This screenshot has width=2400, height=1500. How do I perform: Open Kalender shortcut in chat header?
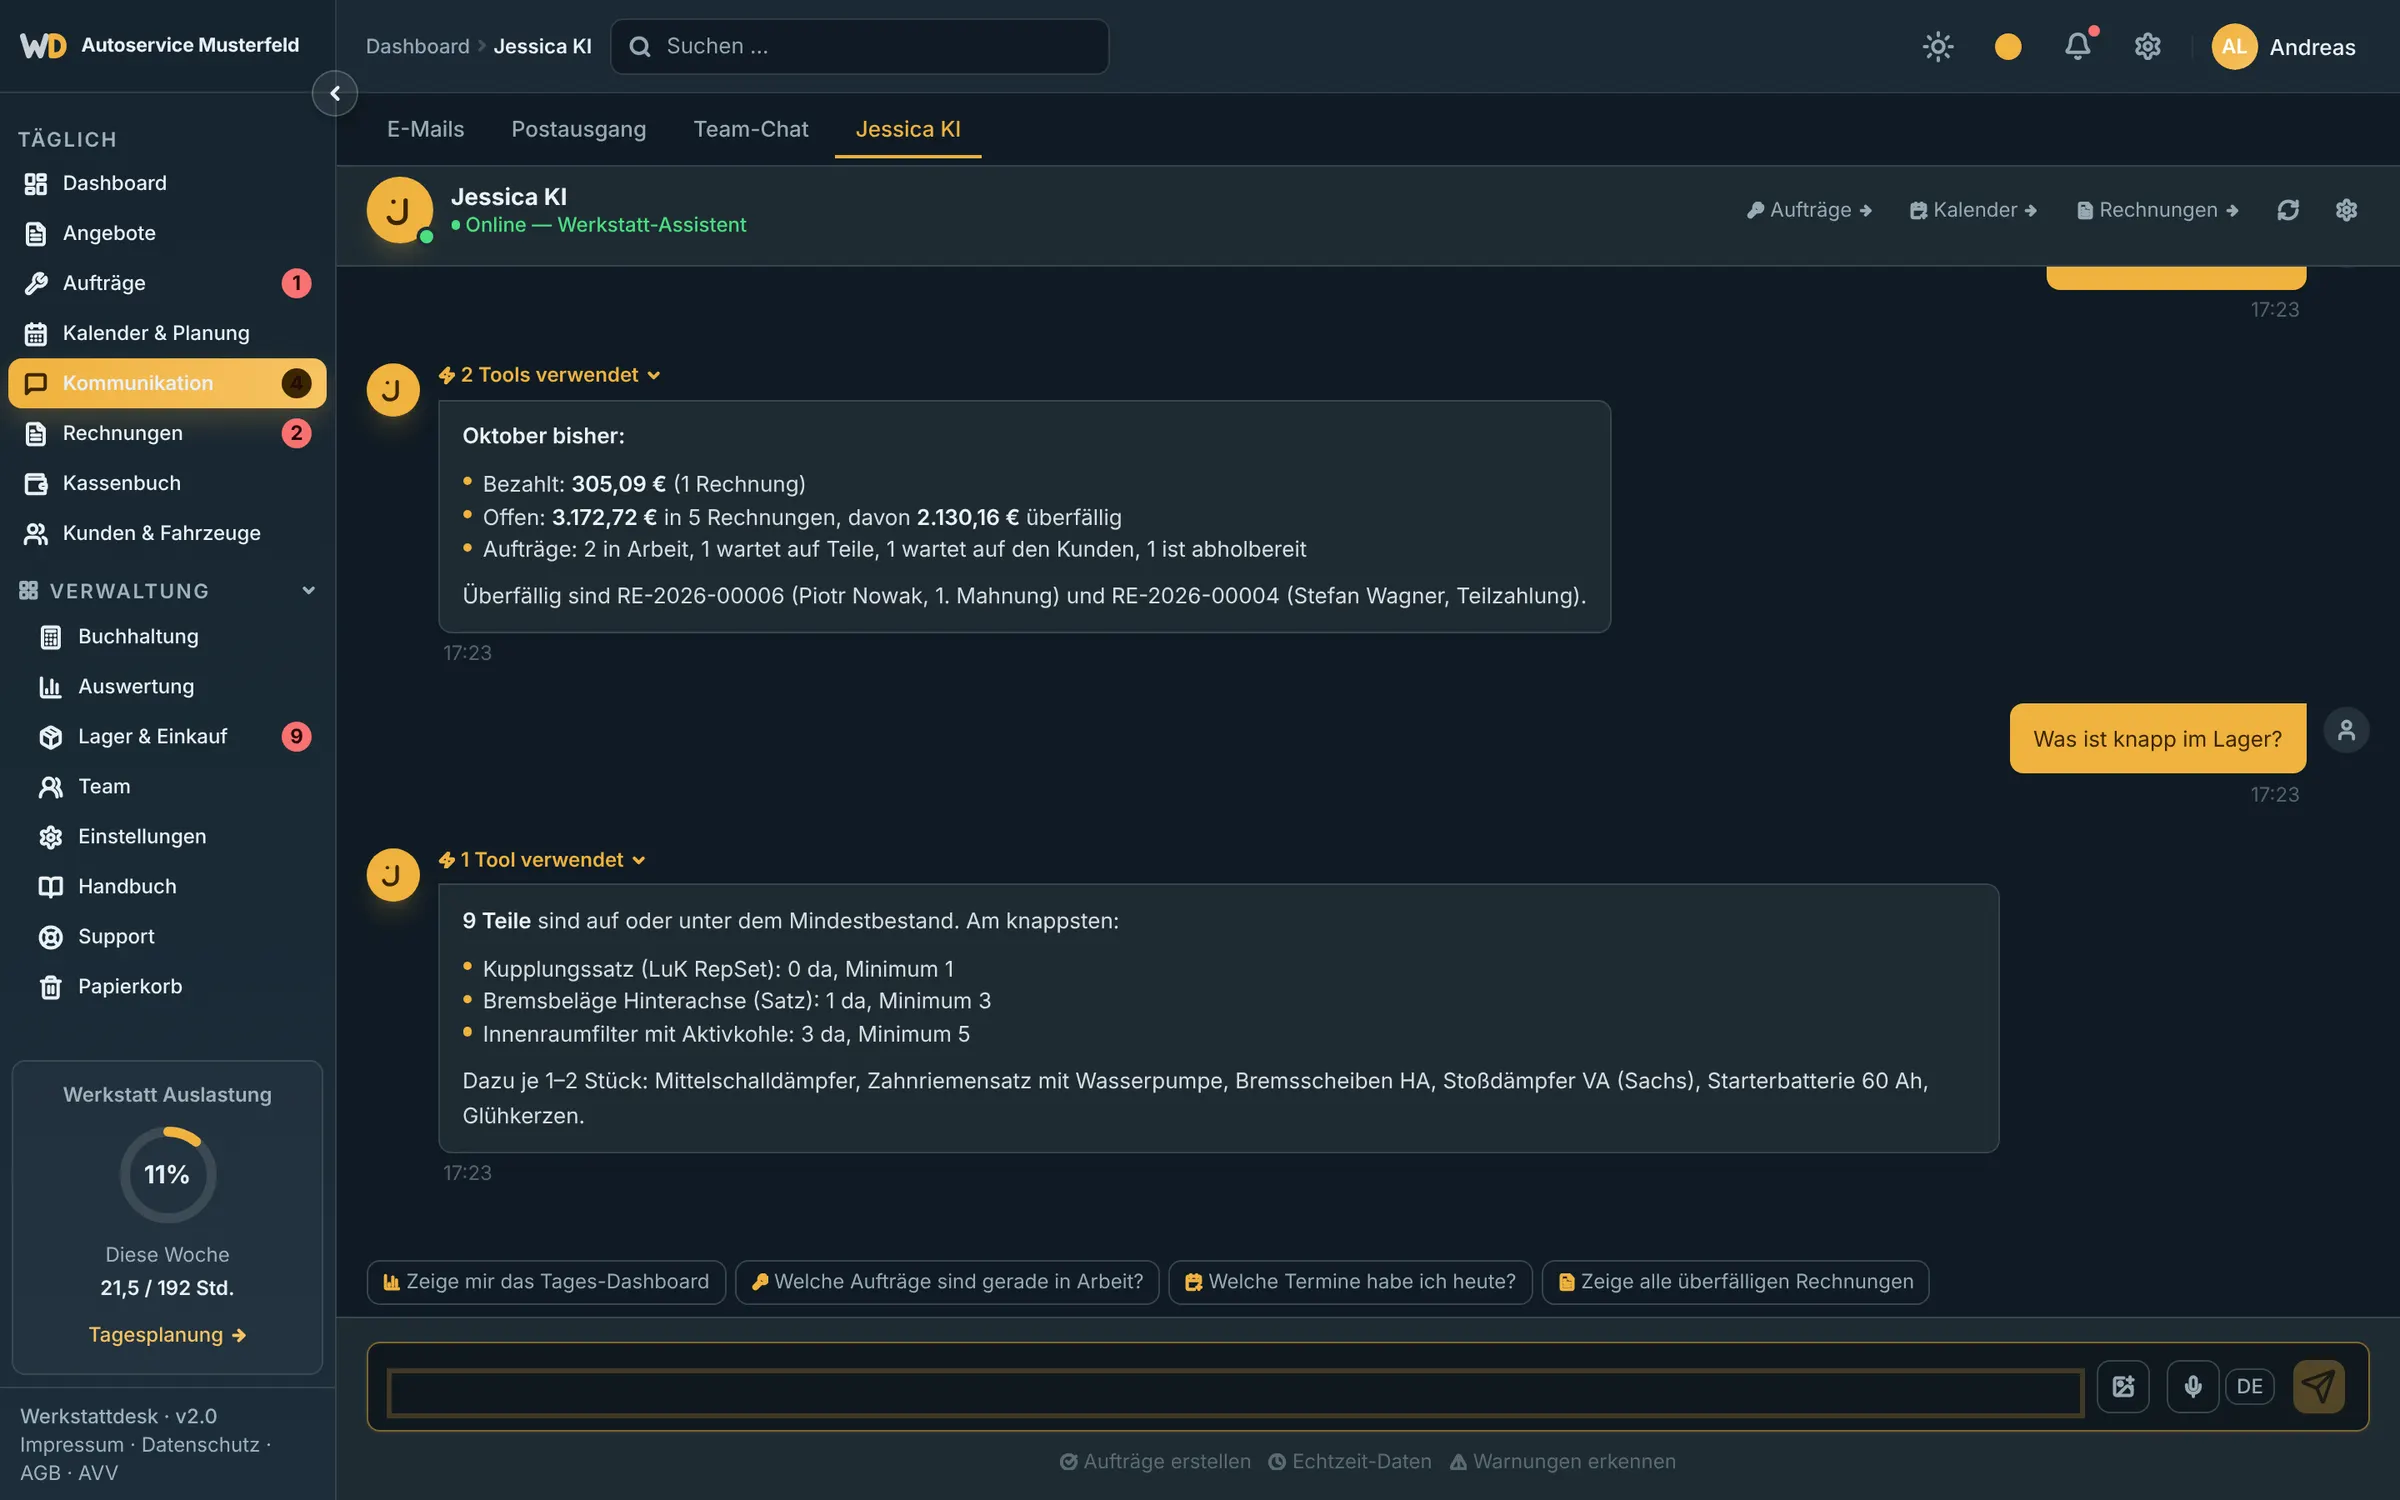1973,210
